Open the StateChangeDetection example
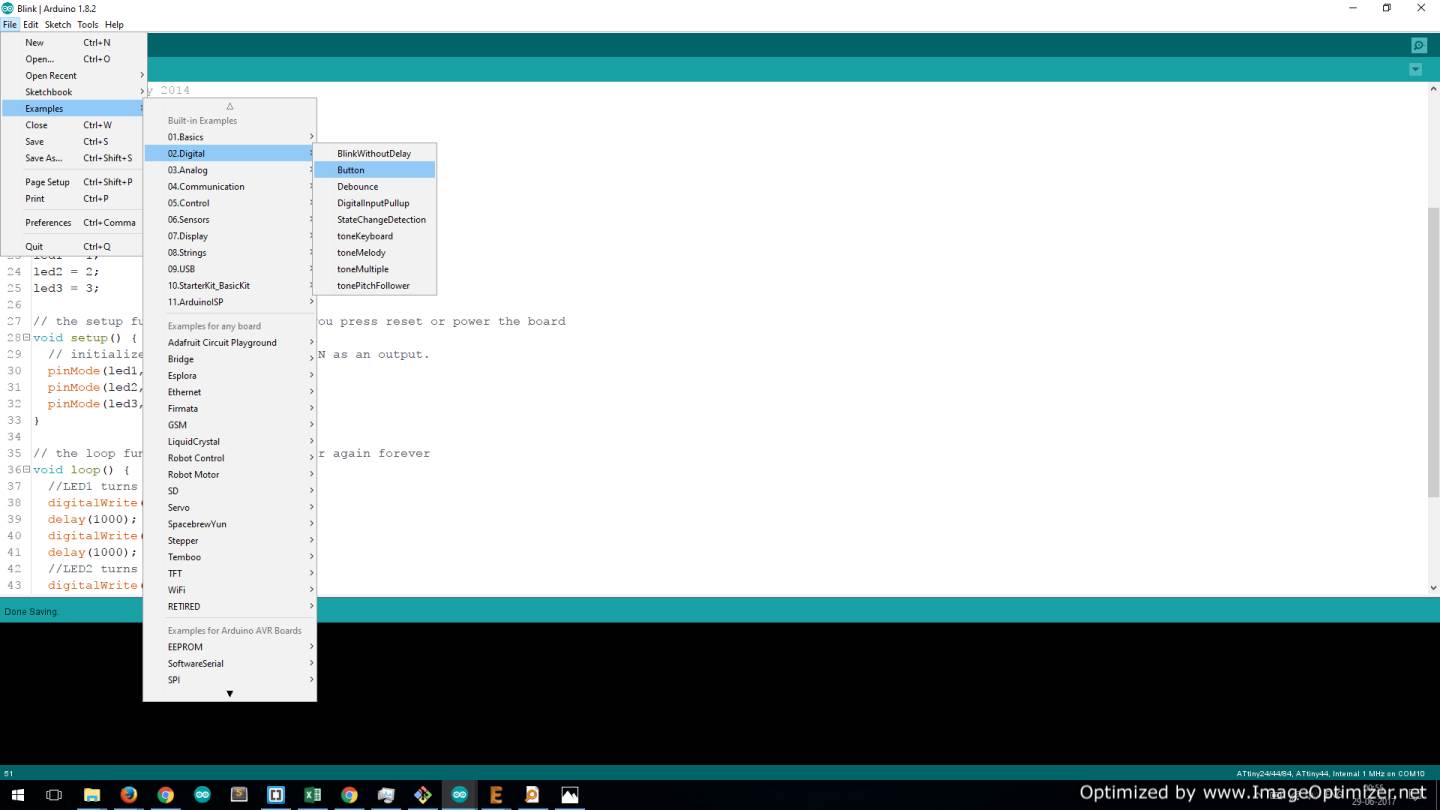Image resolution: width=1440 pixels, height=810 pixels. coord(375,219)
